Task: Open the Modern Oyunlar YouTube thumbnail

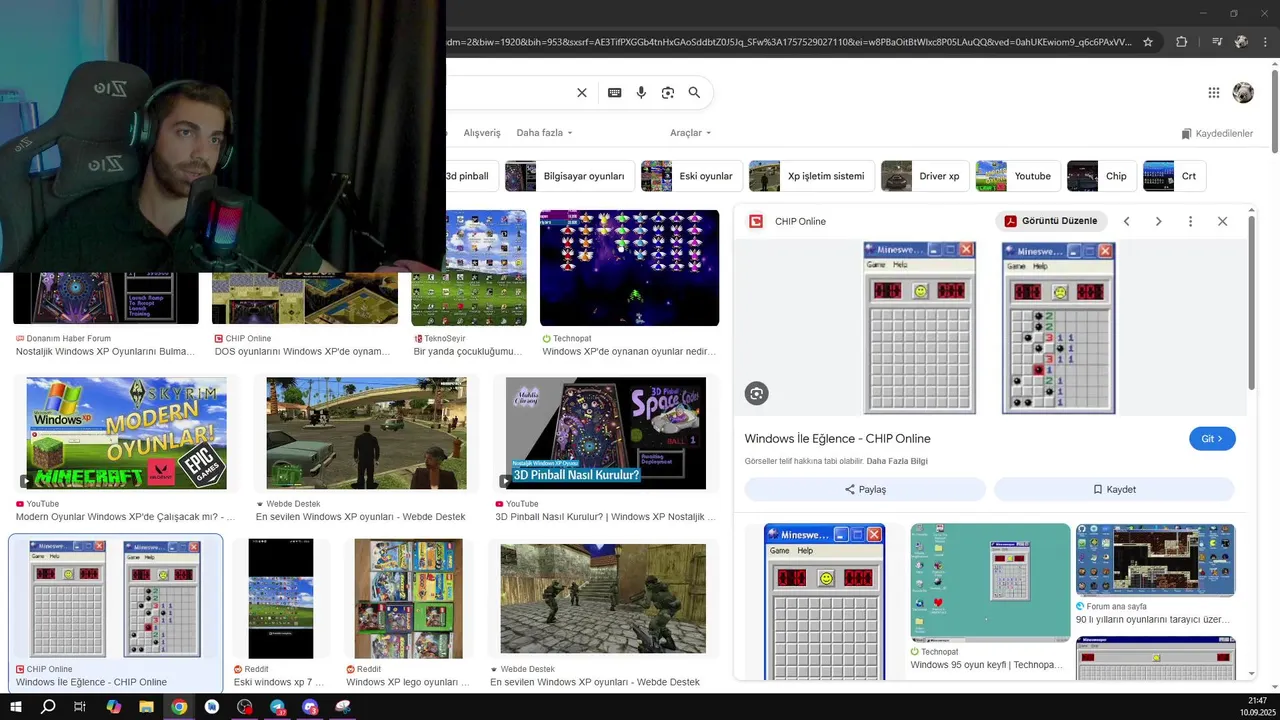Action: 127,433
